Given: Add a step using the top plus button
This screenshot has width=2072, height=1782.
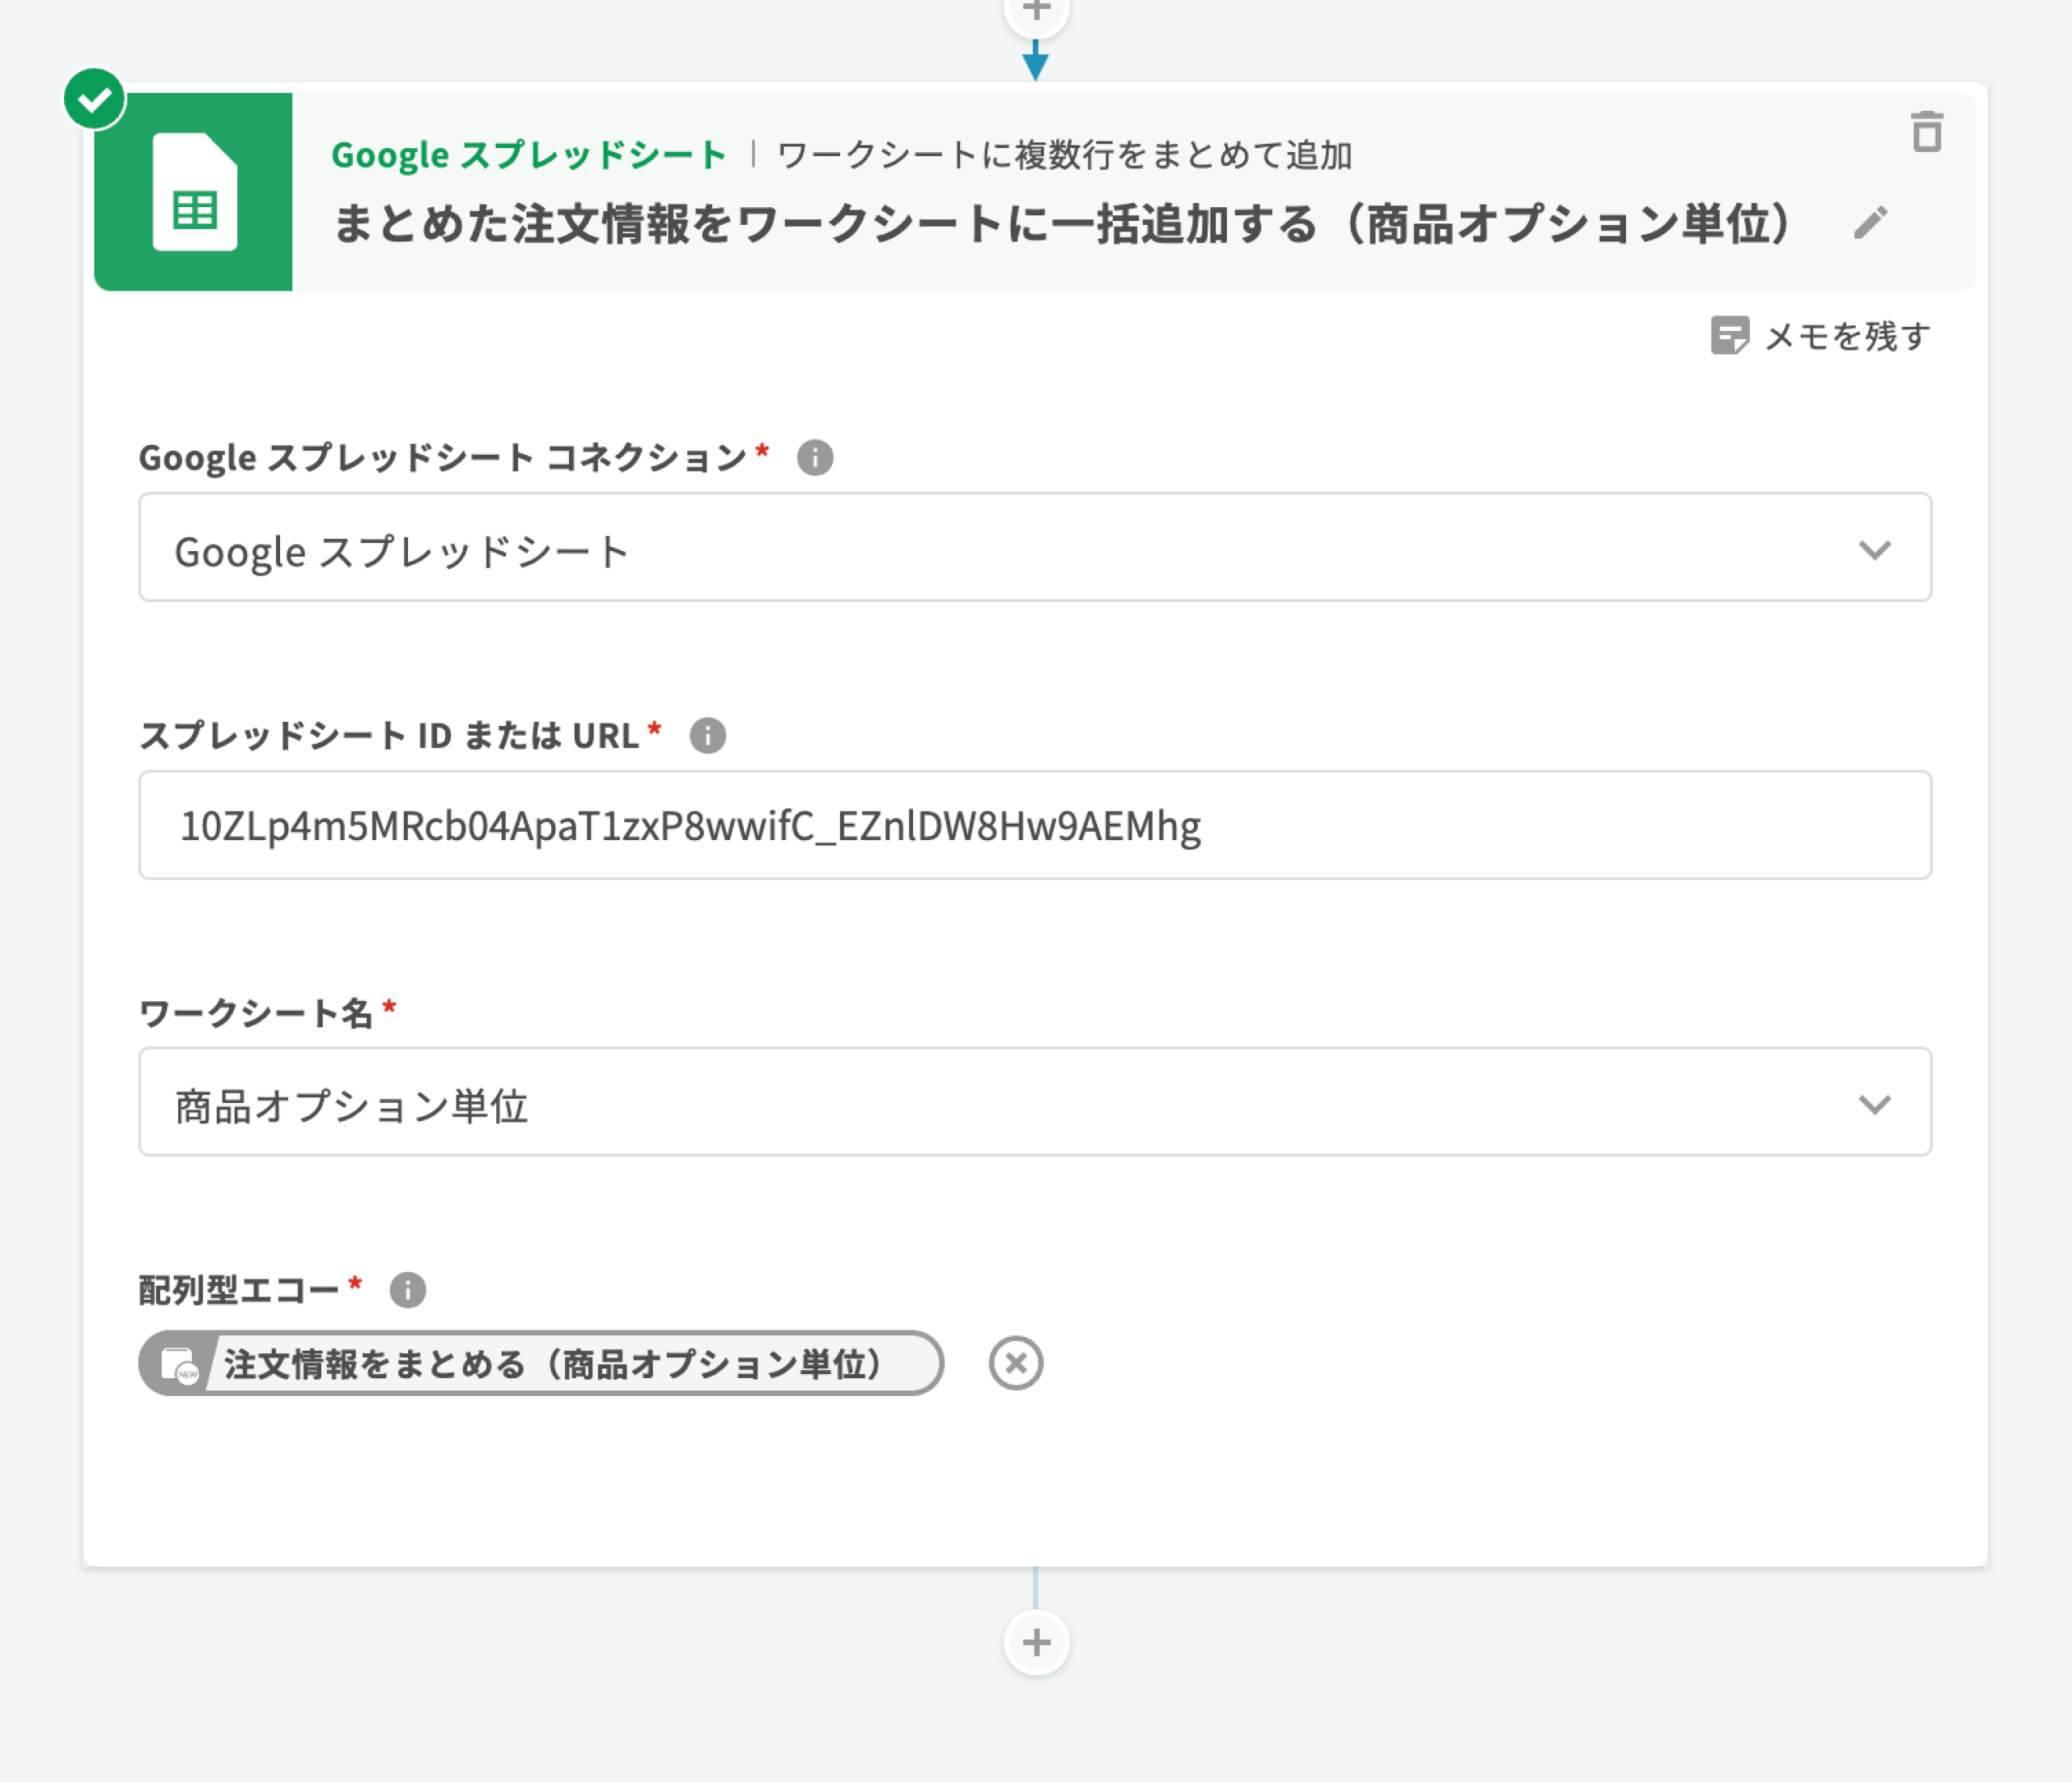Looking at the screenshot, I should click(1036, 12).
